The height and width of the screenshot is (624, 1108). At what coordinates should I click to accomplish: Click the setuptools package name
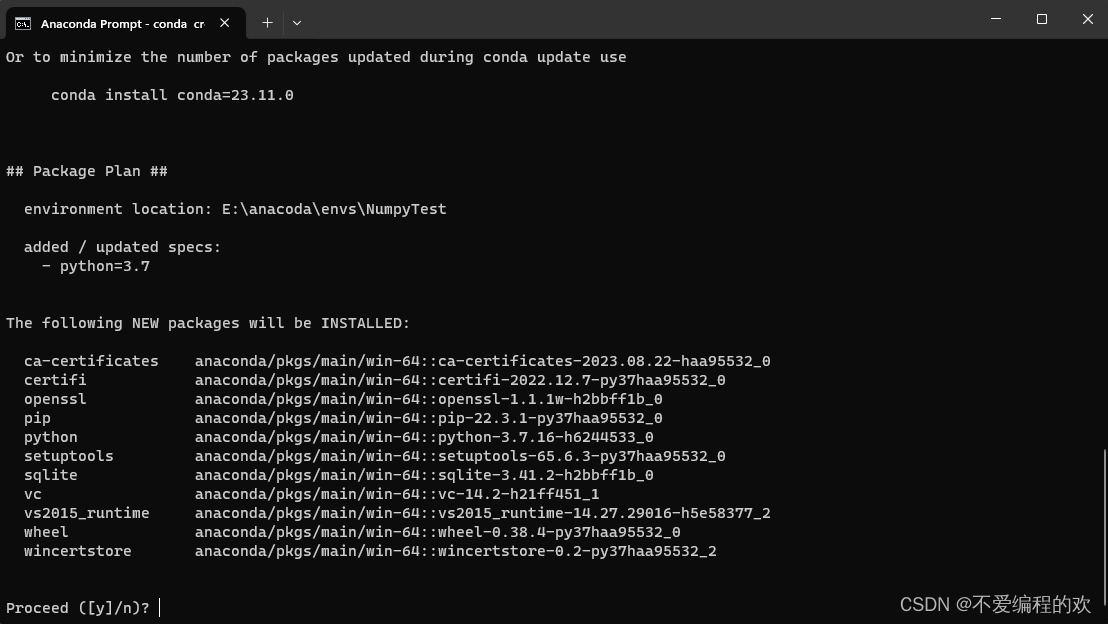[69, 457]
